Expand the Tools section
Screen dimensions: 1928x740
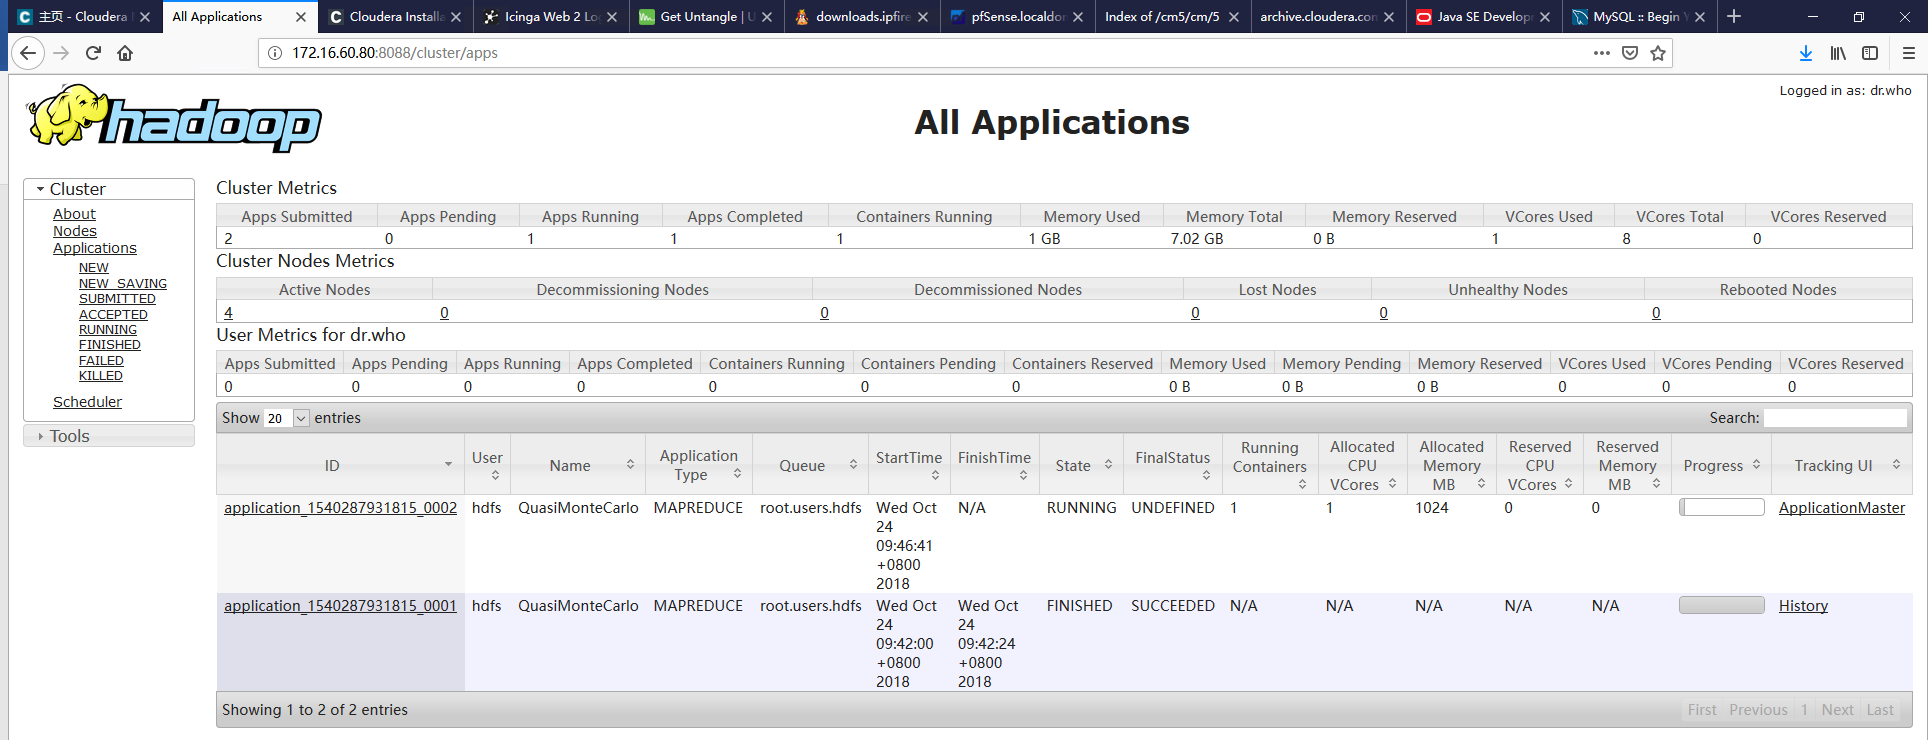tap(109, 436)
